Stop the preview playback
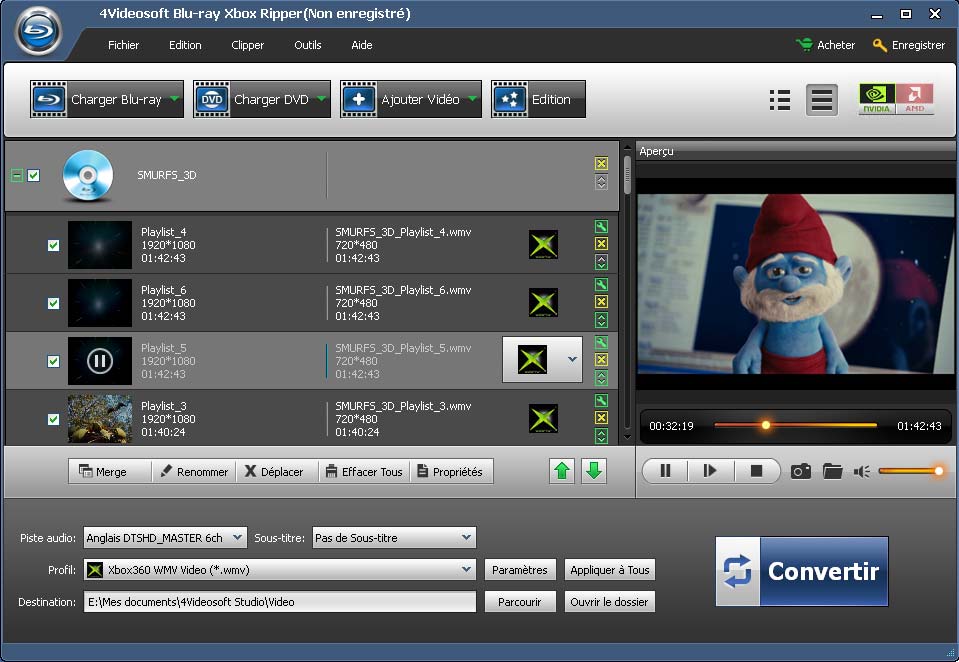The image size is (959, 662). click(x=756, y=471)
